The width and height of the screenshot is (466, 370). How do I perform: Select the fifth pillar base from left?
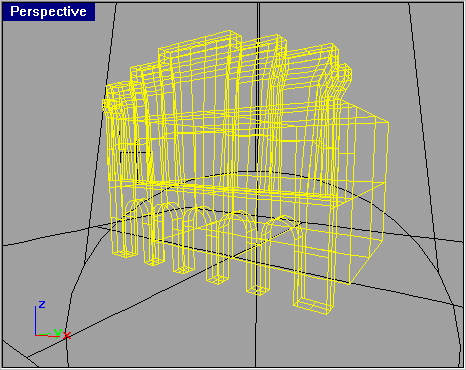pyautogui.click(x=258, y=290)
